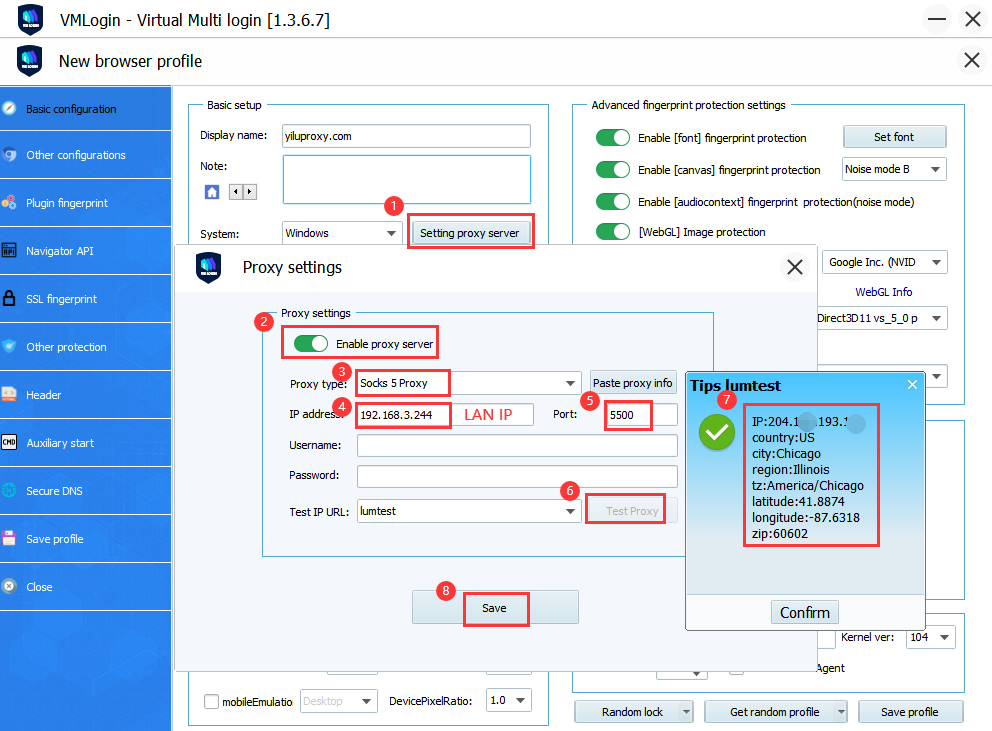992x731 pixels.
Task: Open the Google Inc. (NVID vendor dropdown
Action: (x=884, y=262)
